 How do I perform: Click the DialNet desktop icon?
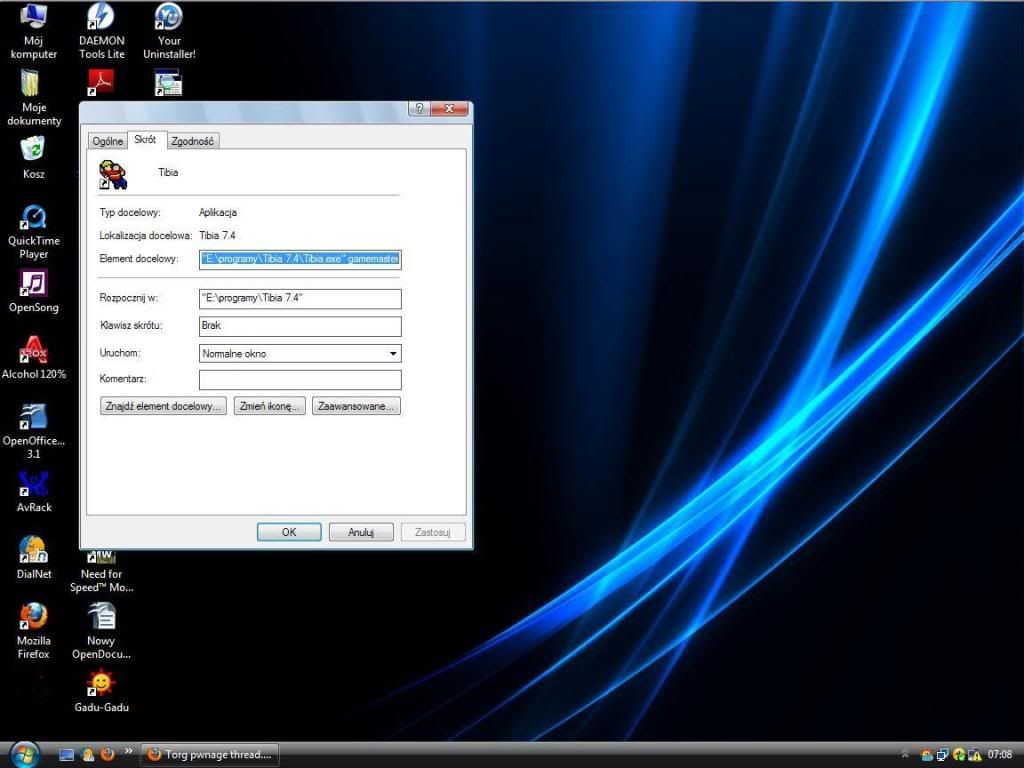(x=33, y=558)
